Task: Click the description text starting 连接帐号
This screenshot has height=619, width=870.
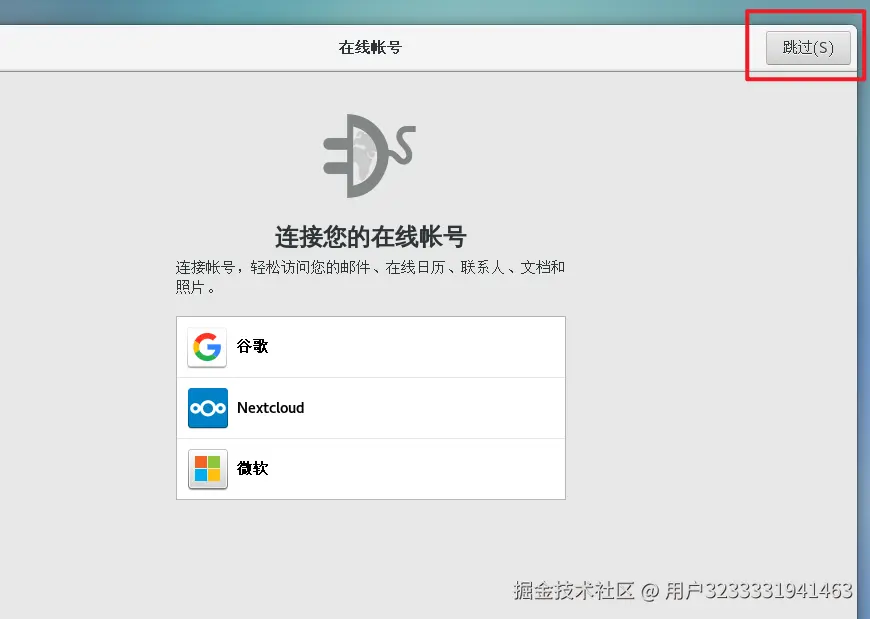Action: 370,277
